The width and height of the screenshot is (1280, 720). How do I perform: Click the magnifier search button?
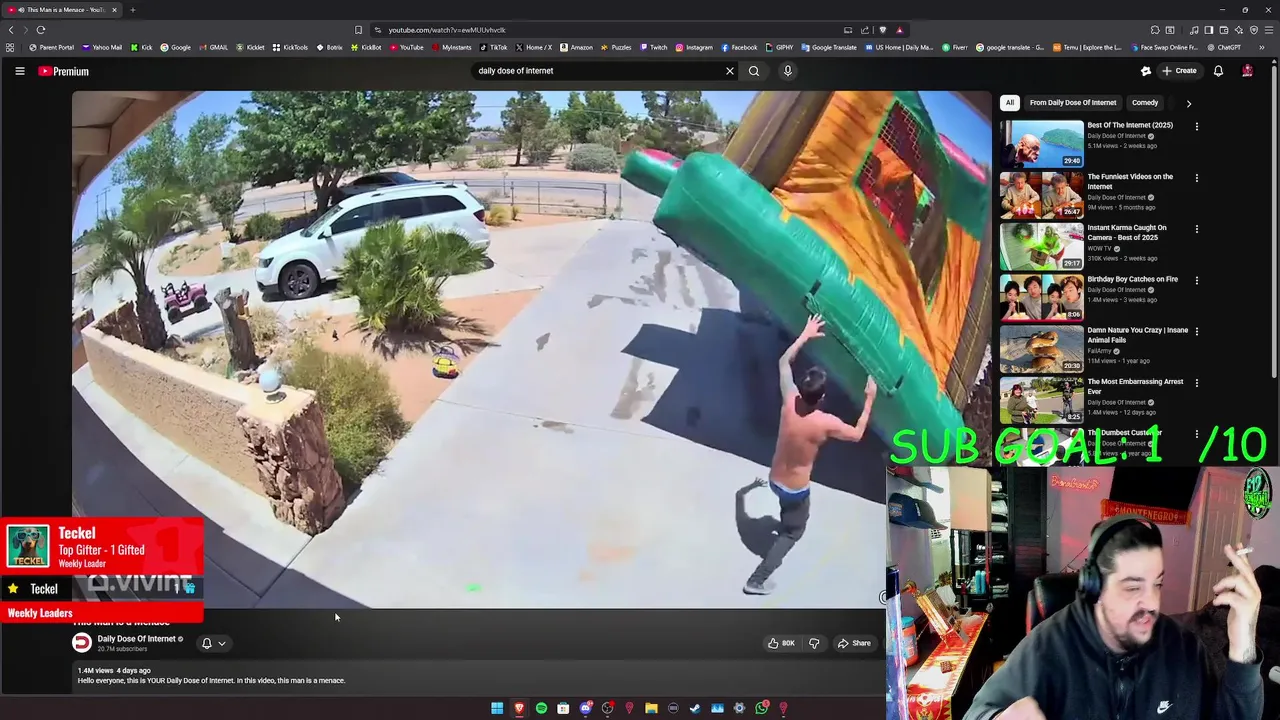pyautogui.click(x=754, y=71)
